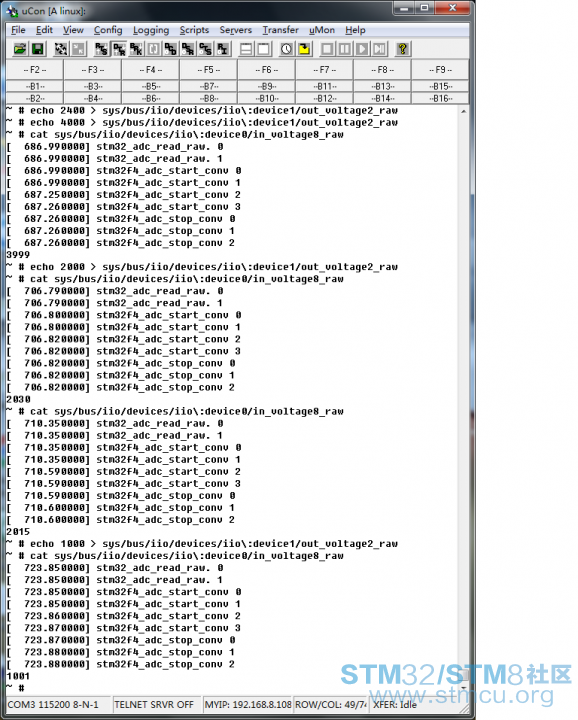
Task: Click the clock timestamp icon
Action: coord(286,49)
